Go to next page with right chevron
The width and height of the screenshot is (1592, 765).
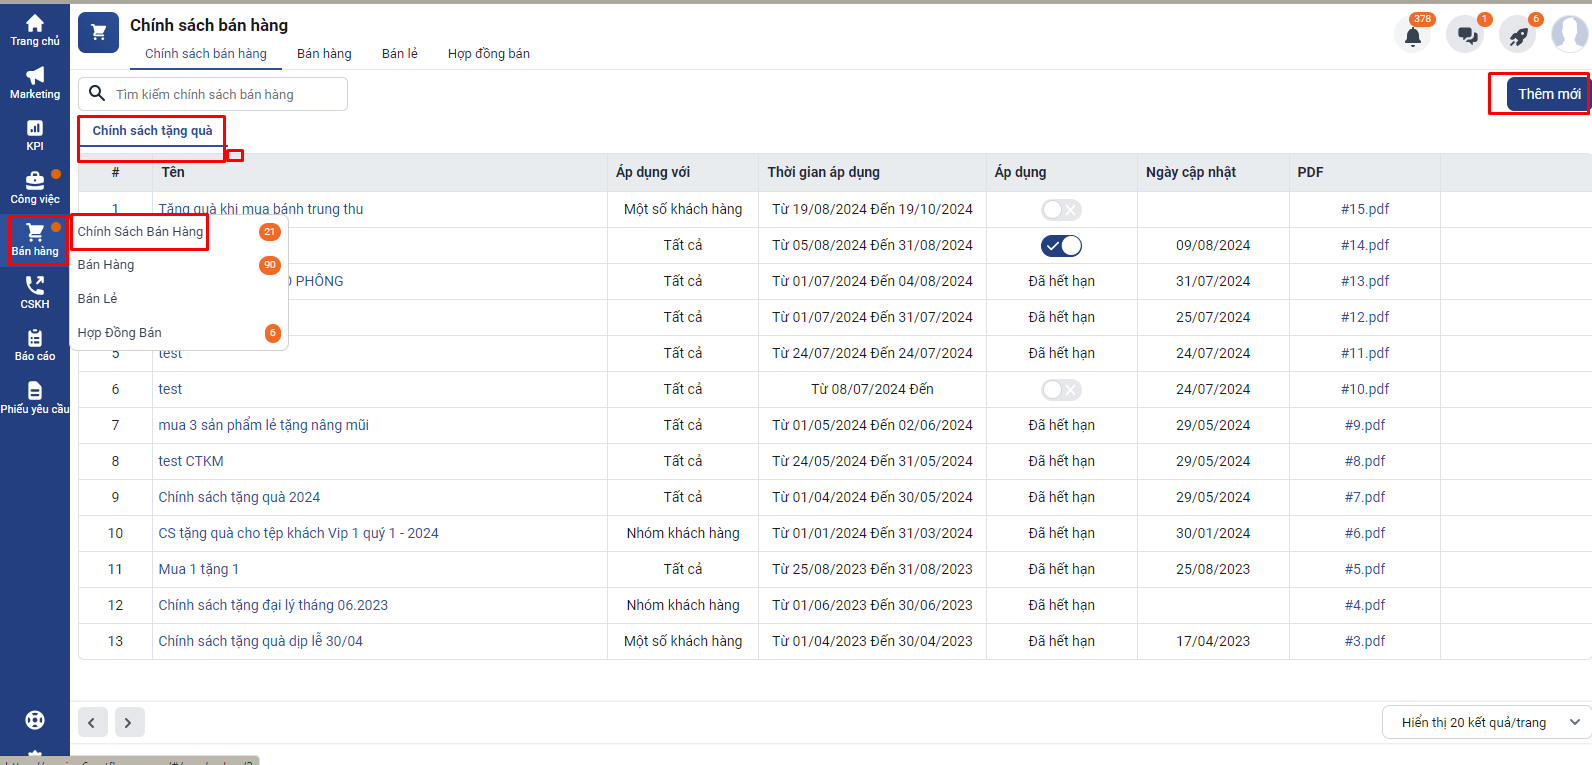[x=129, y=722]
